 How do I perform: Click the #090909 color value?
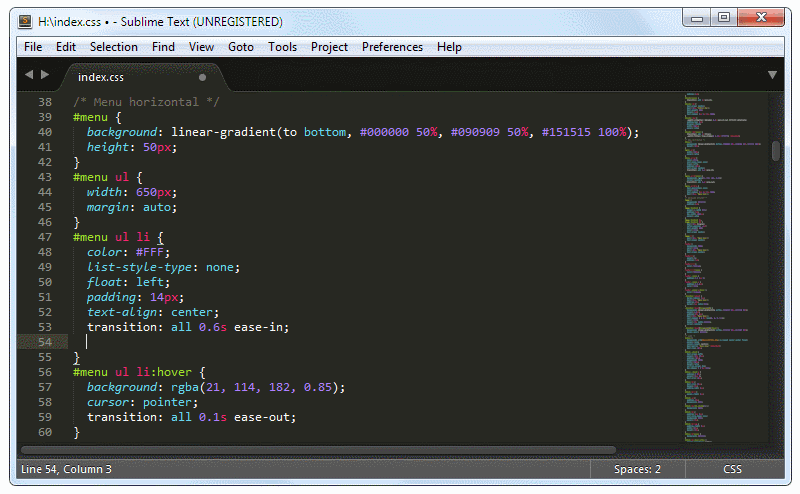tap(475, 132)
